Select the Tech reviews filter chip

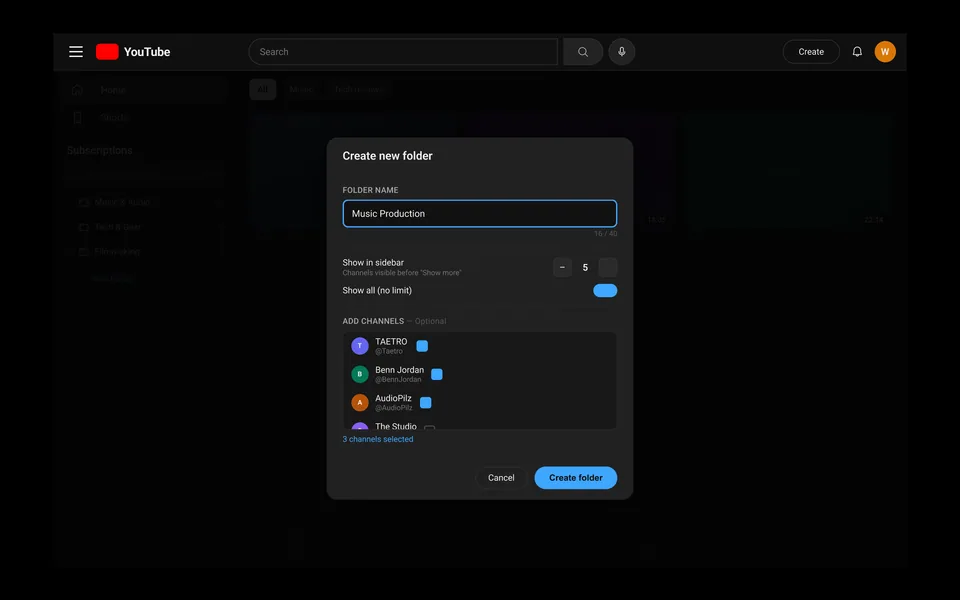(359, 89)
